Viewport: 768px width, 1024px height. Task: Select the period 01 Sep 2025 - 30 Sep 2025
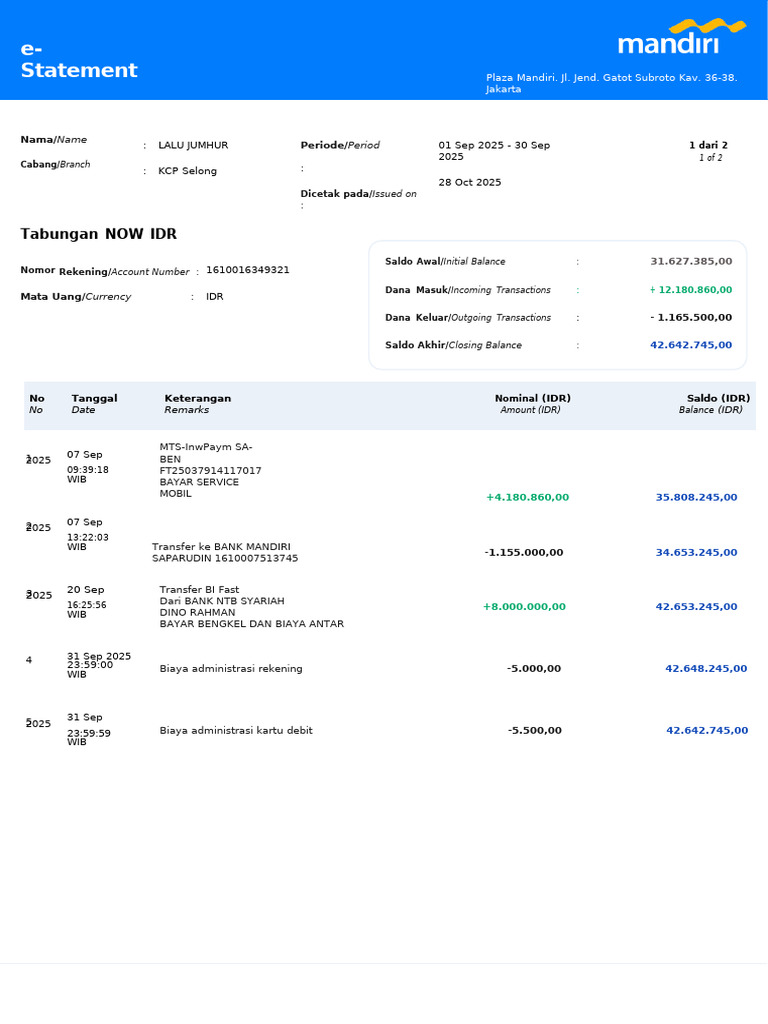494,151
